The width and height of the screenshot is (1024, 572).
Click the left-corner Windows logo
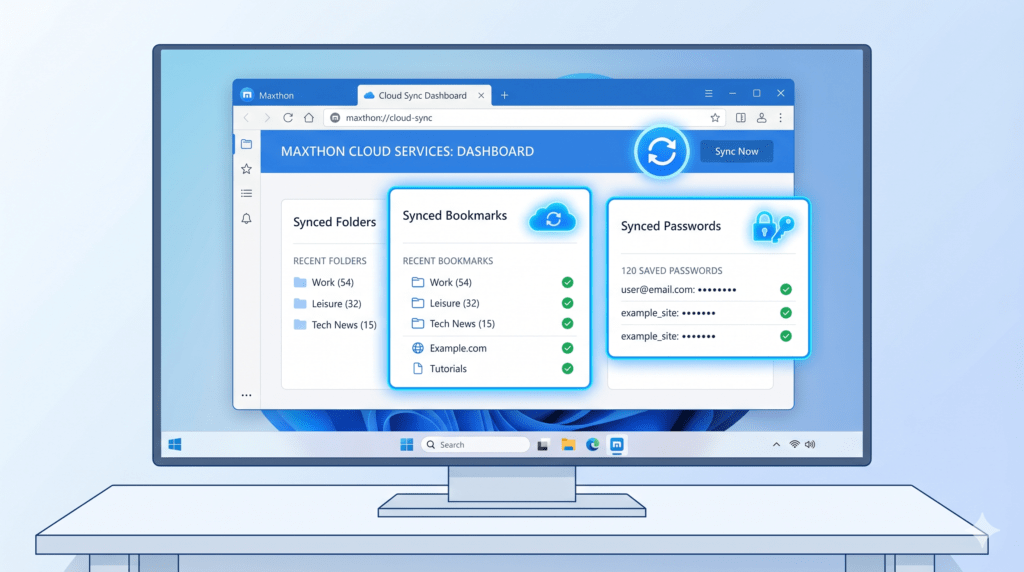(x=174, y=445)
